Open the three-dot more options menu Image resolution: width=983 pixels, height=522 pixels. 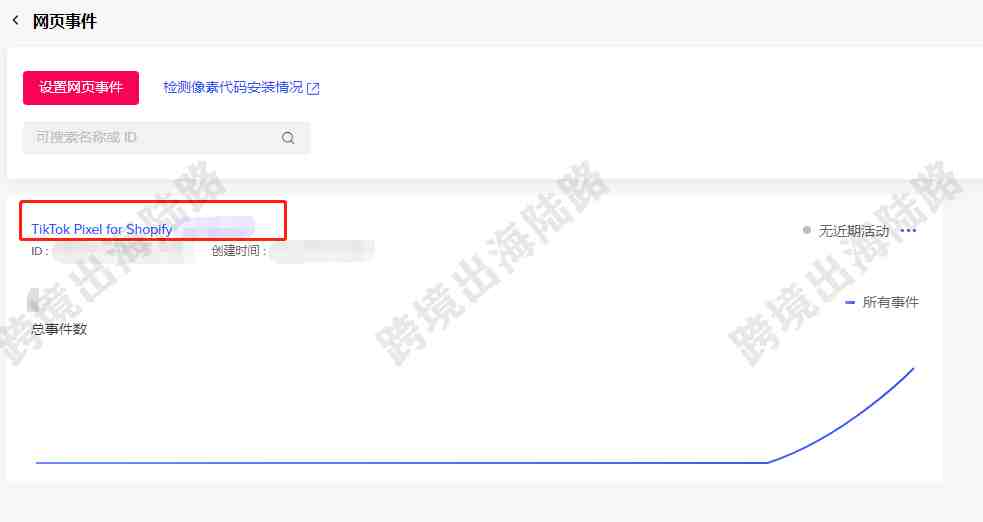point(908,231)
